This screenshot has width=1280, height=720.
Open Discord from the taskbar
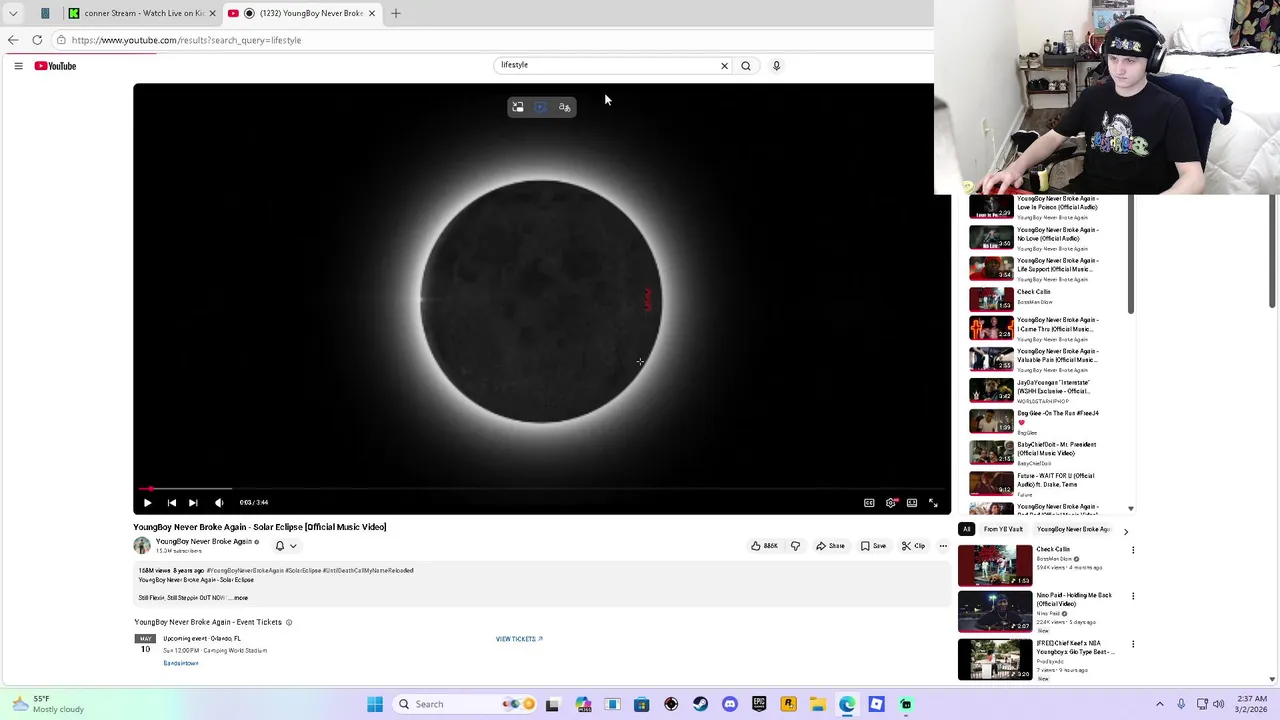click(729, 704)
